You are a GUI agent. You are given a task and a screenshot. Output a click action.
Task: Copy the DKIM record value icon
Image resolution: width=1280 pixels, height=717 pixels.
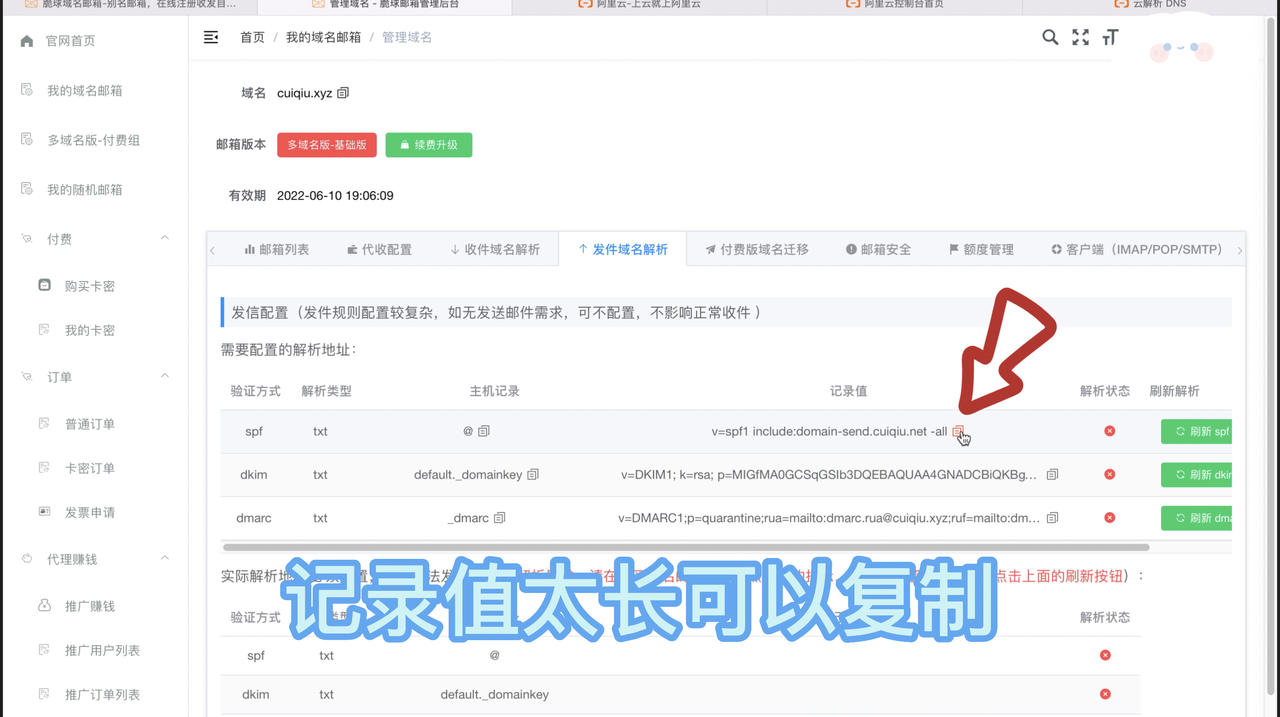point(1052,475)
